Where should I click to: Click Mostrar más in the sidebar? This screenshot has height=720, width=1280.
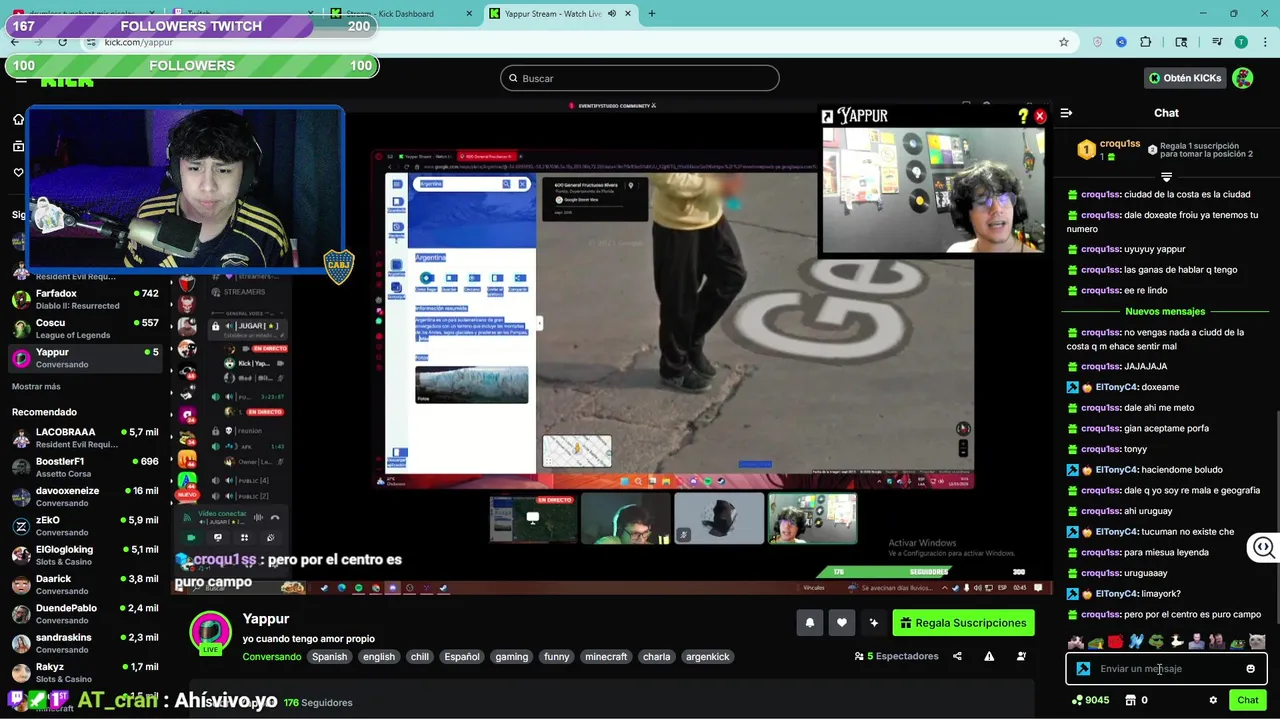pos(36,386)
